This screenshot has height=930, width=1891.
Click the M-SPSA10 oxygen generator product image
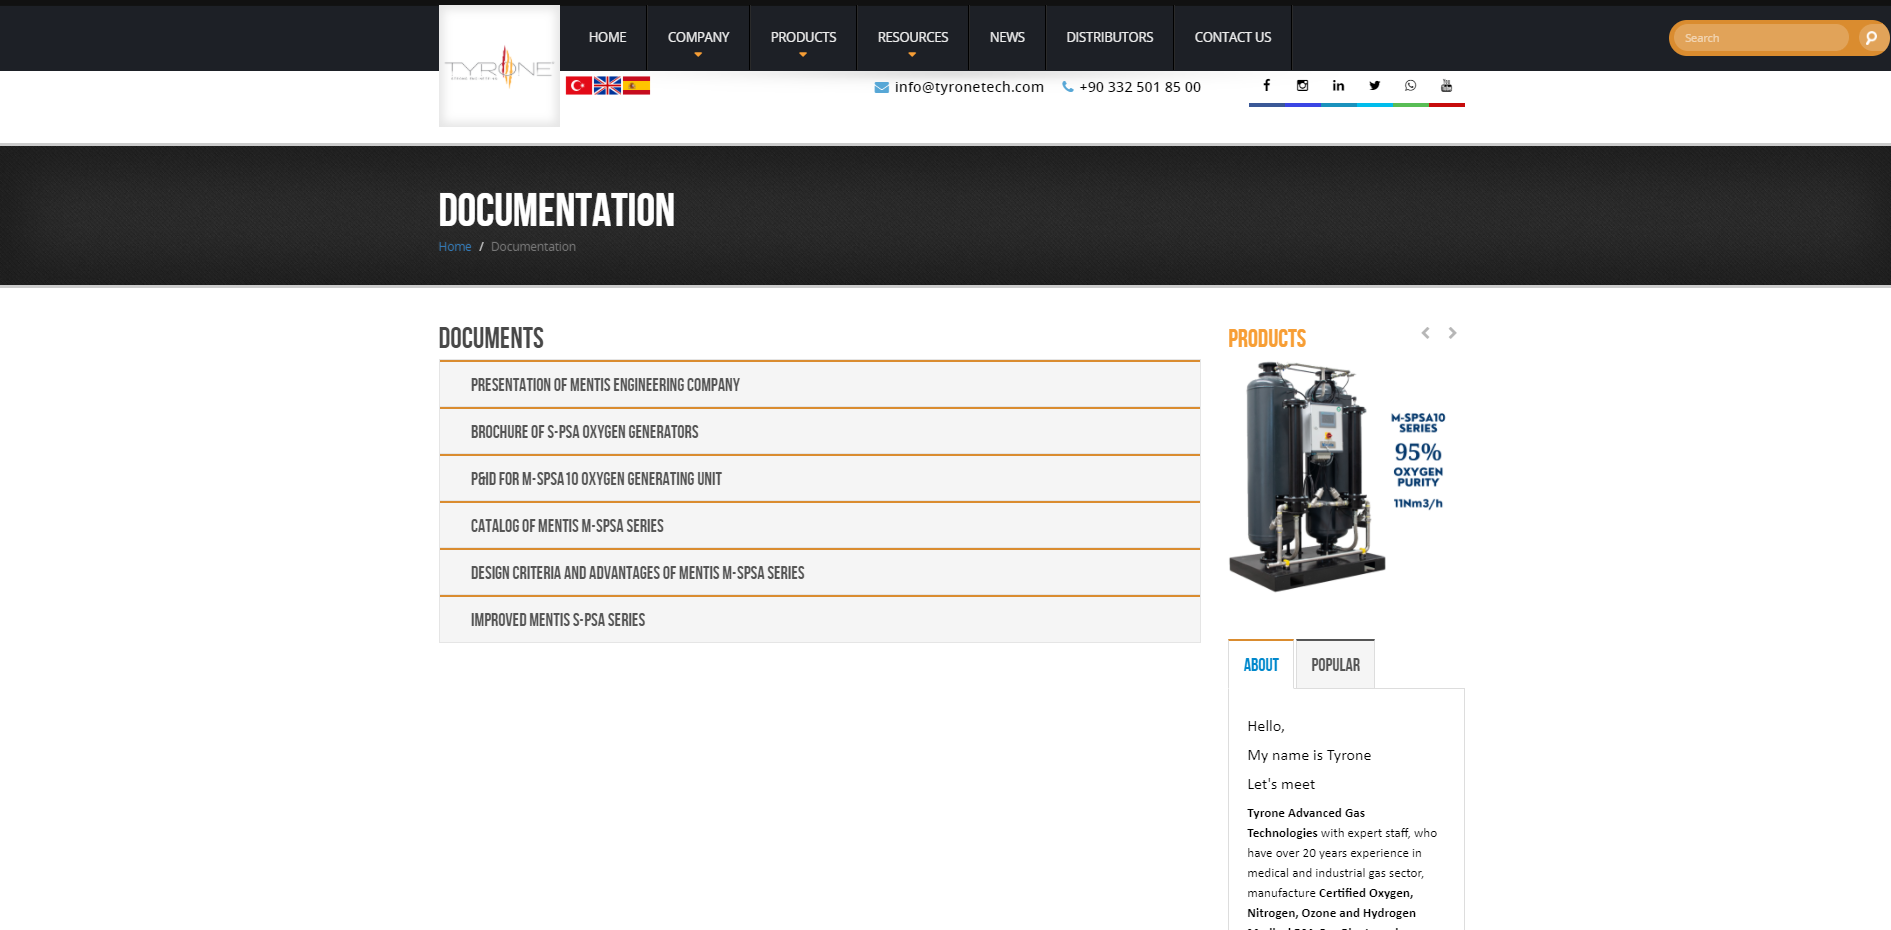1346,477
